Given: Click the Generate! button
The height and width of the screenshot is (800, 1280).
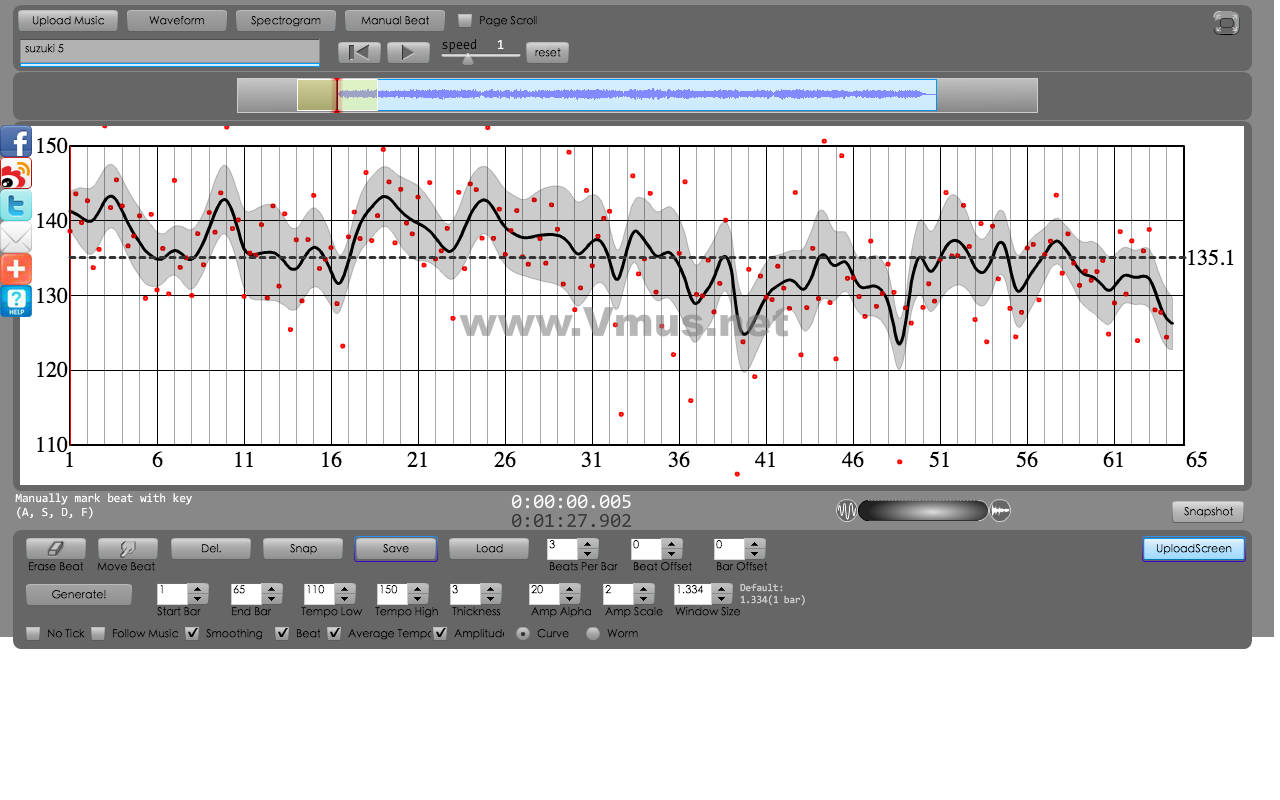Looking at the screenshot, I should coord(79,594).
